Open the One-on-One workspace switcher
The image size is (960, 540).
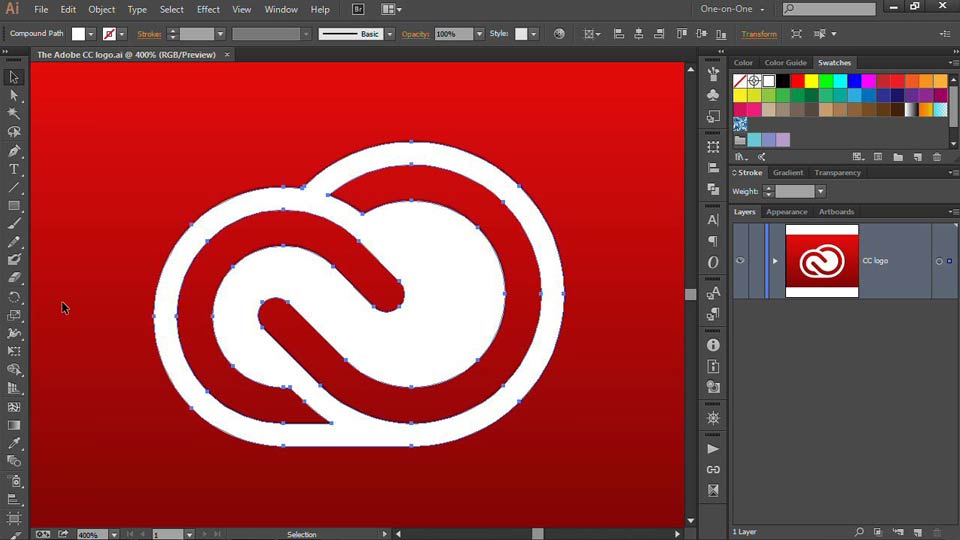(732, 9)
